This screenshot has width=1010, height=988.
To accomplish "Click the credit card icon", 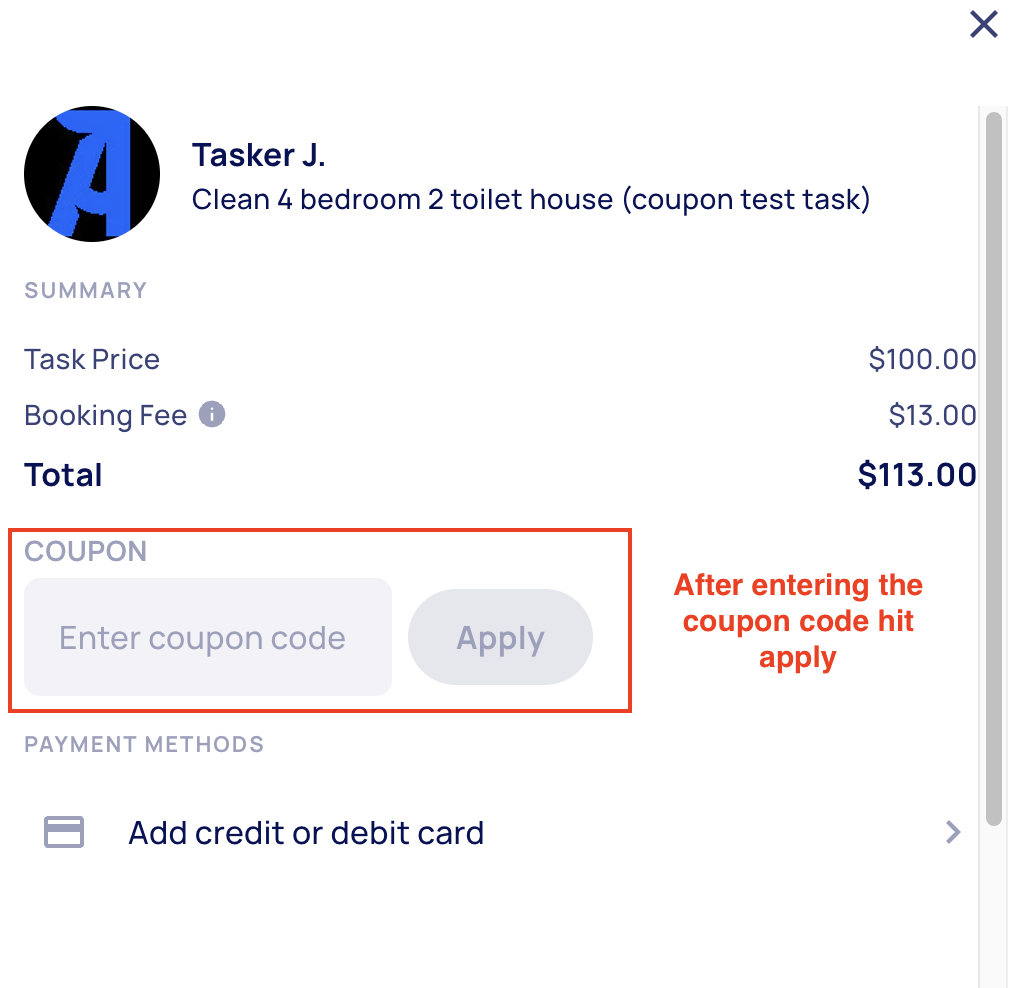I will 65,832.
